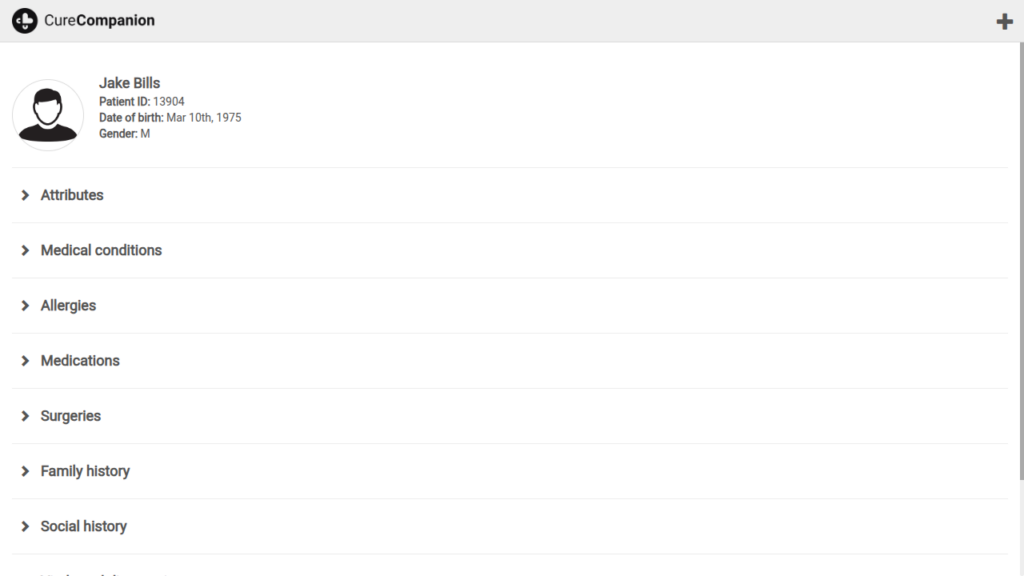Click the Surgeries chevron arrow
Screen dimensions: 1024x576
(x=25, y=416)
